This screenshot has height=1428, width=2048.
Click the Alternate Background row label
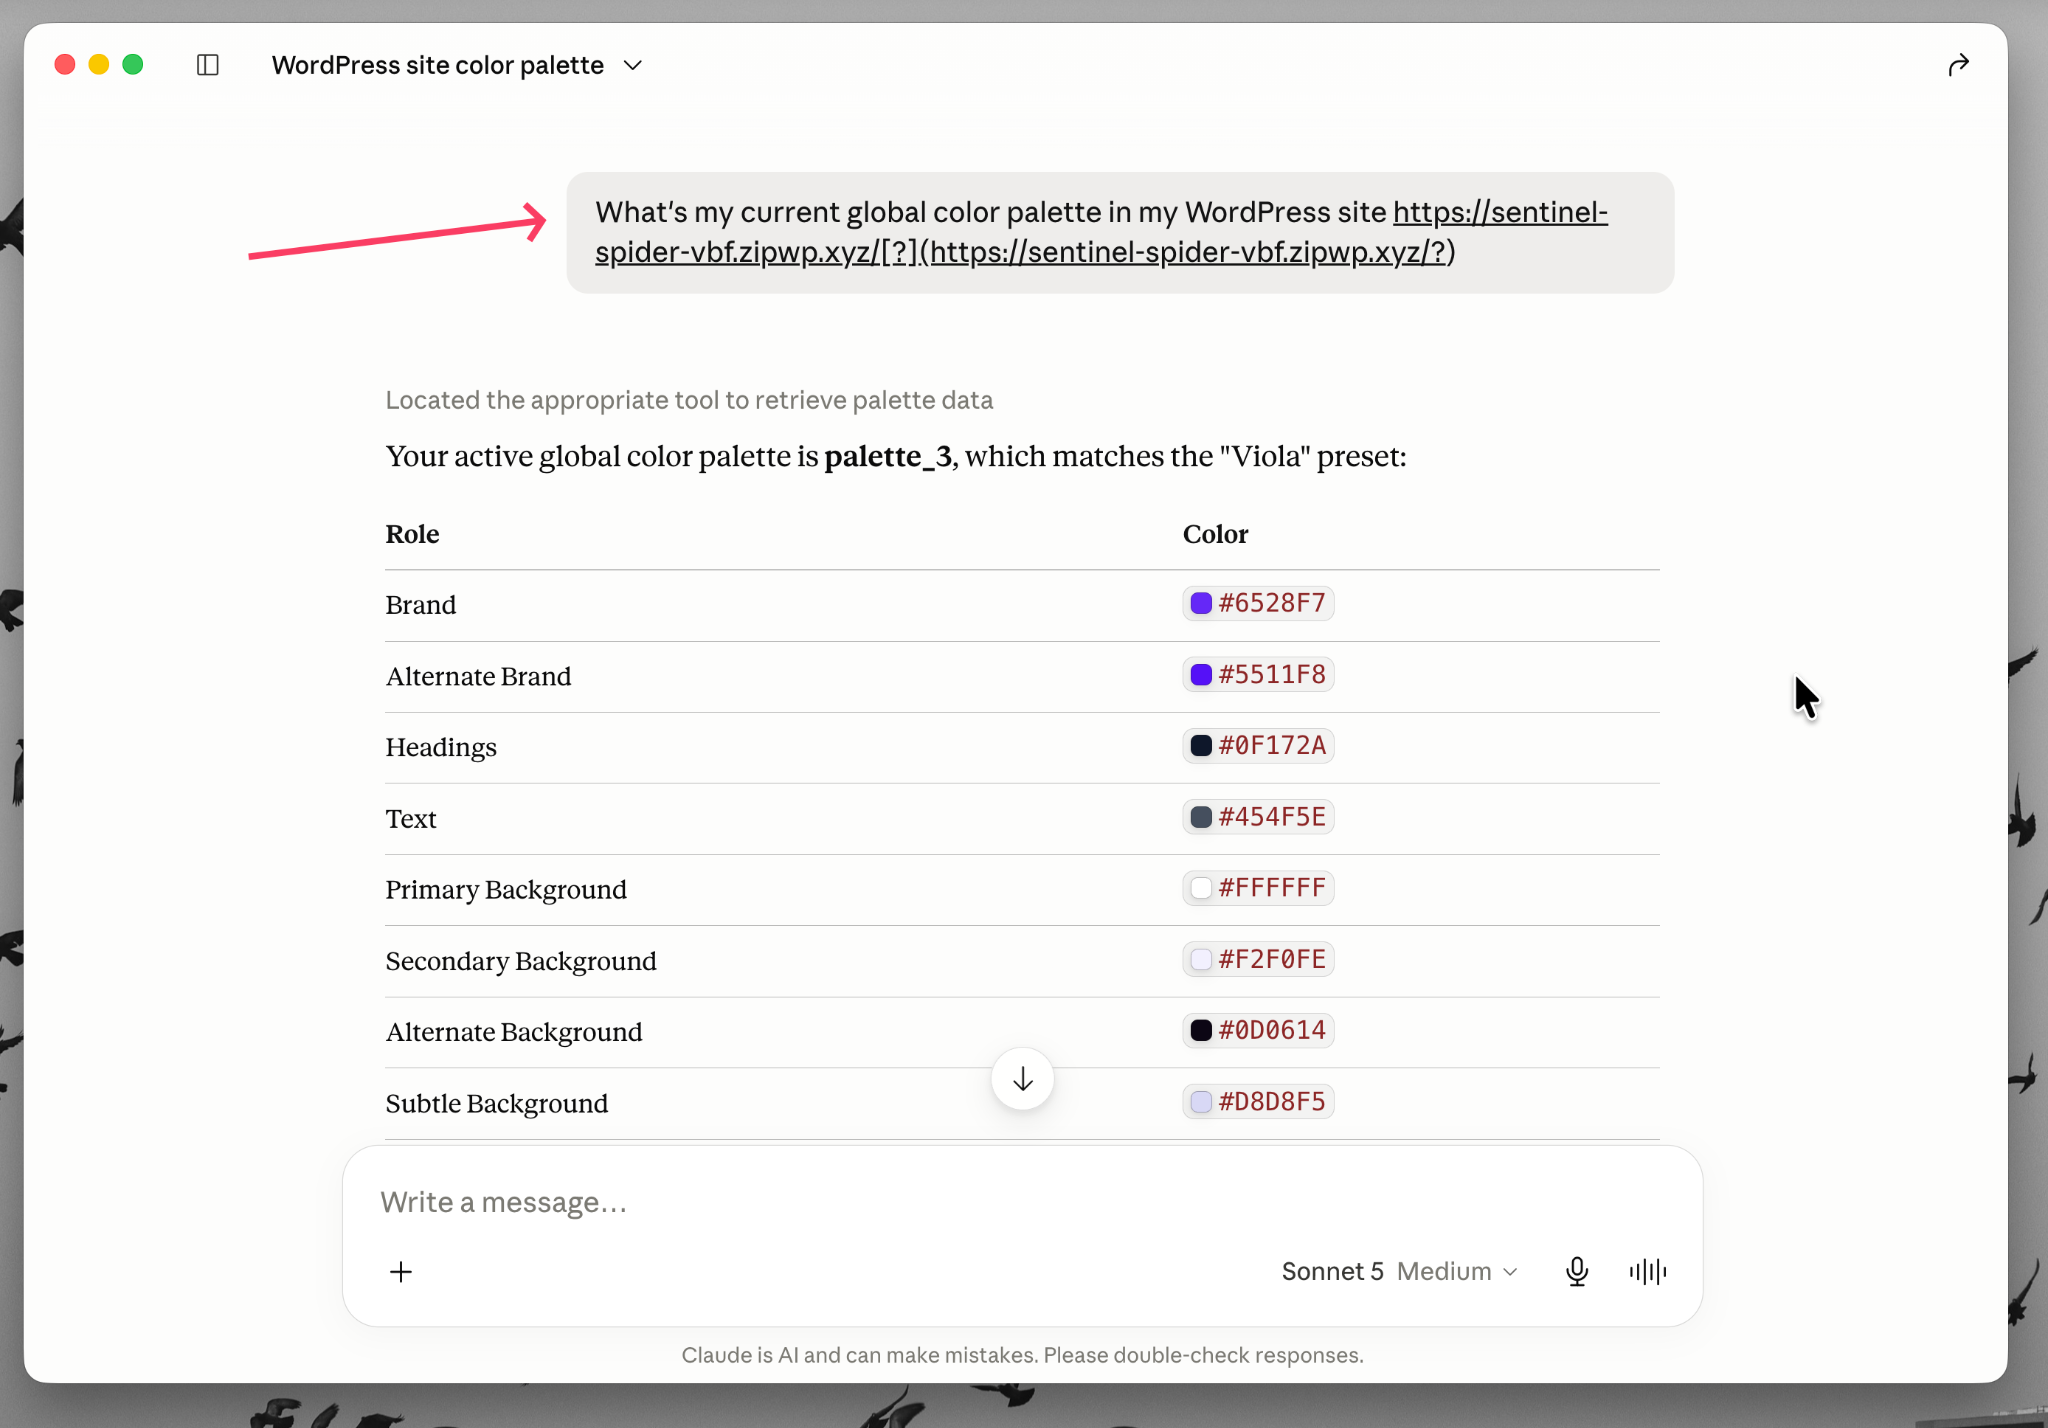(x=514, y=1032)
